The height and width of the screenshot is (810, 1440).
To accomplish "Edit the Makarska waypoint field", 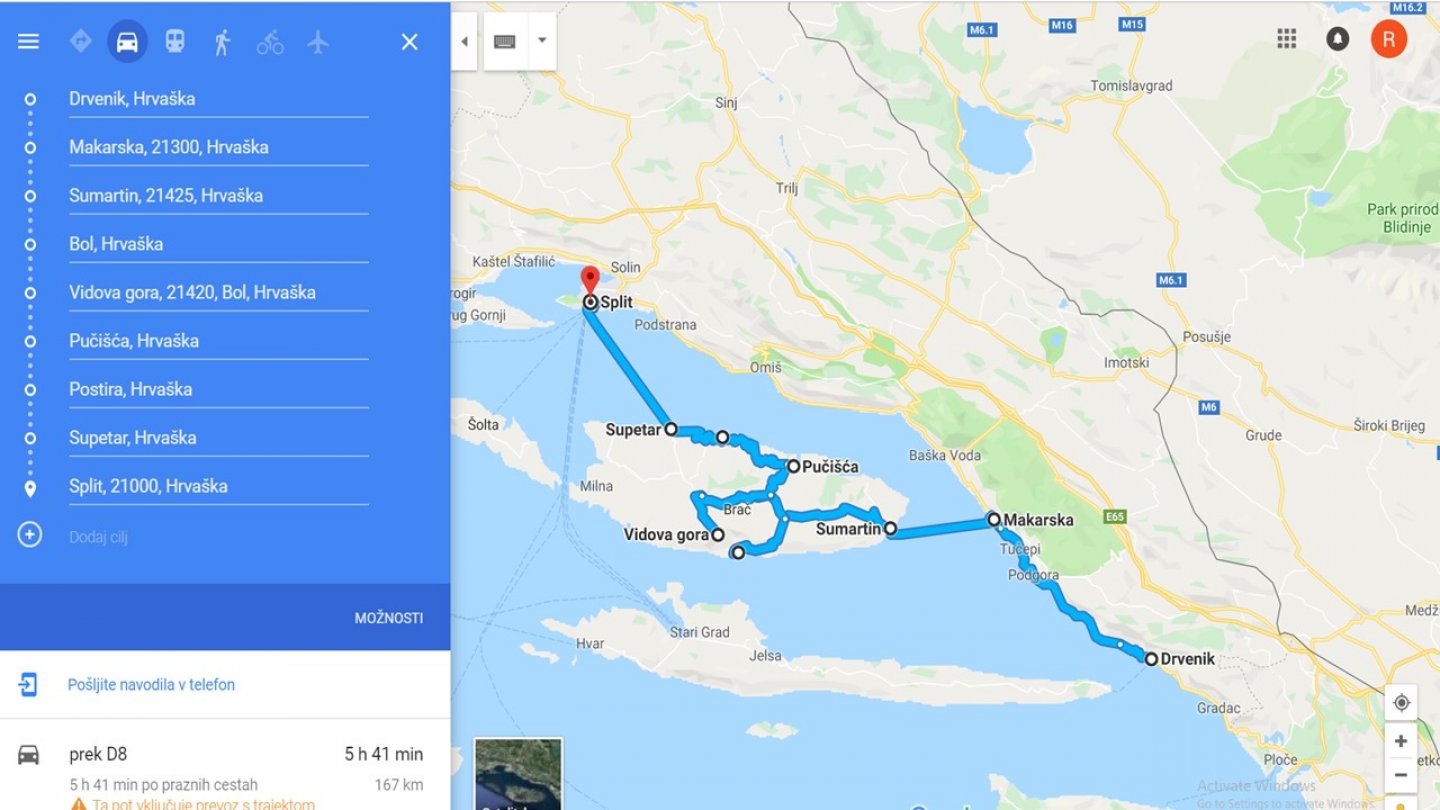I will (218, 148).
